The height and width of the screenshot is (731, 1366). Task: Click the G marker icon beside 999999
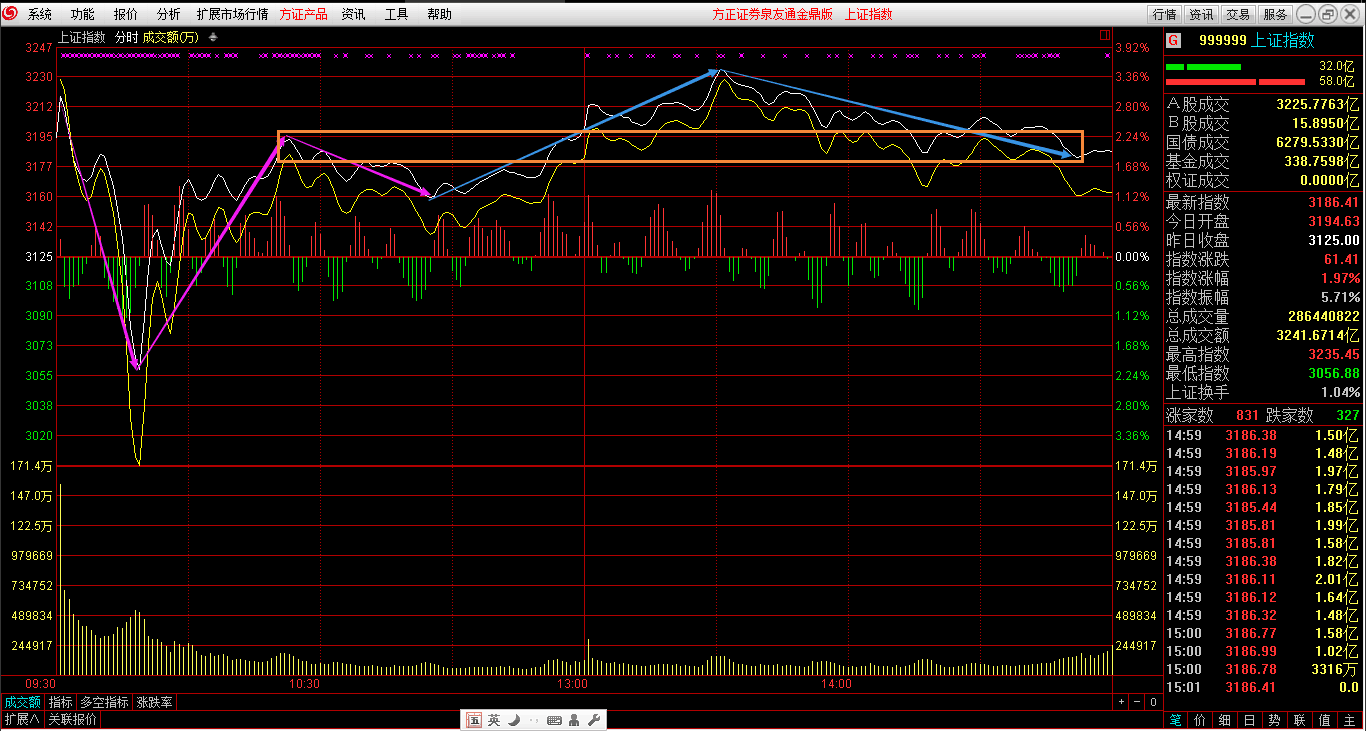pos(1173,41)
